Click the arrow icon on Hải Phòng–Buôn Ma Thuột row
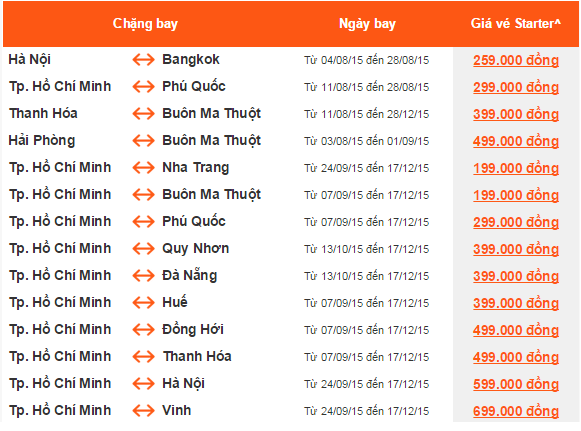The height and width of the screenshot is (431, 581). point(143,141)
